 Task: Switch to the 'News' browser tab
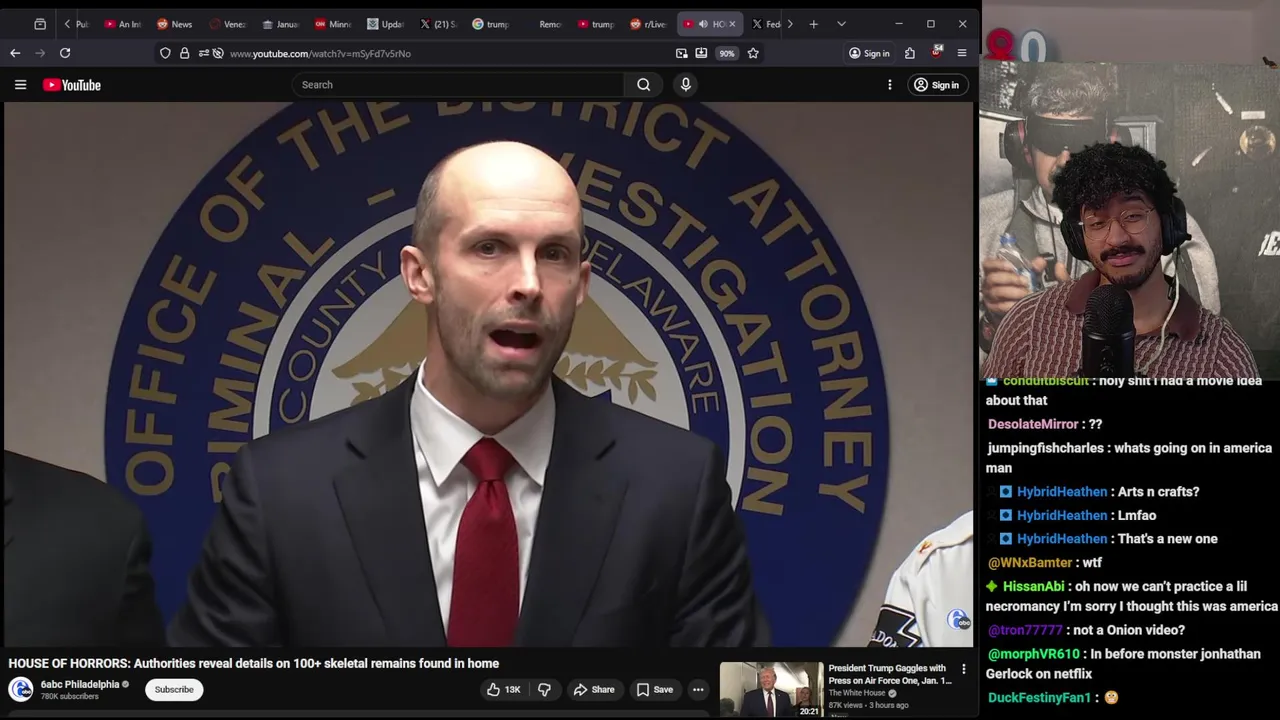point(174,24)
